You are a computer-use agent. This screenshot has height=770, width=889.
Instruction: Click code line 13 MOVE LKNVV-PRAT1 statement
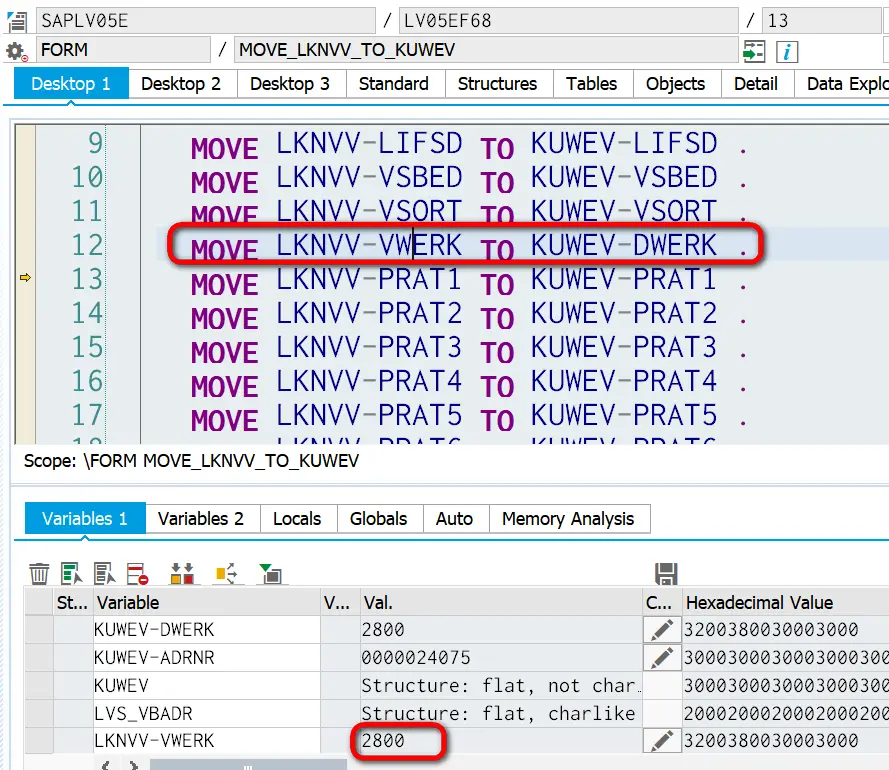point(468,280)
